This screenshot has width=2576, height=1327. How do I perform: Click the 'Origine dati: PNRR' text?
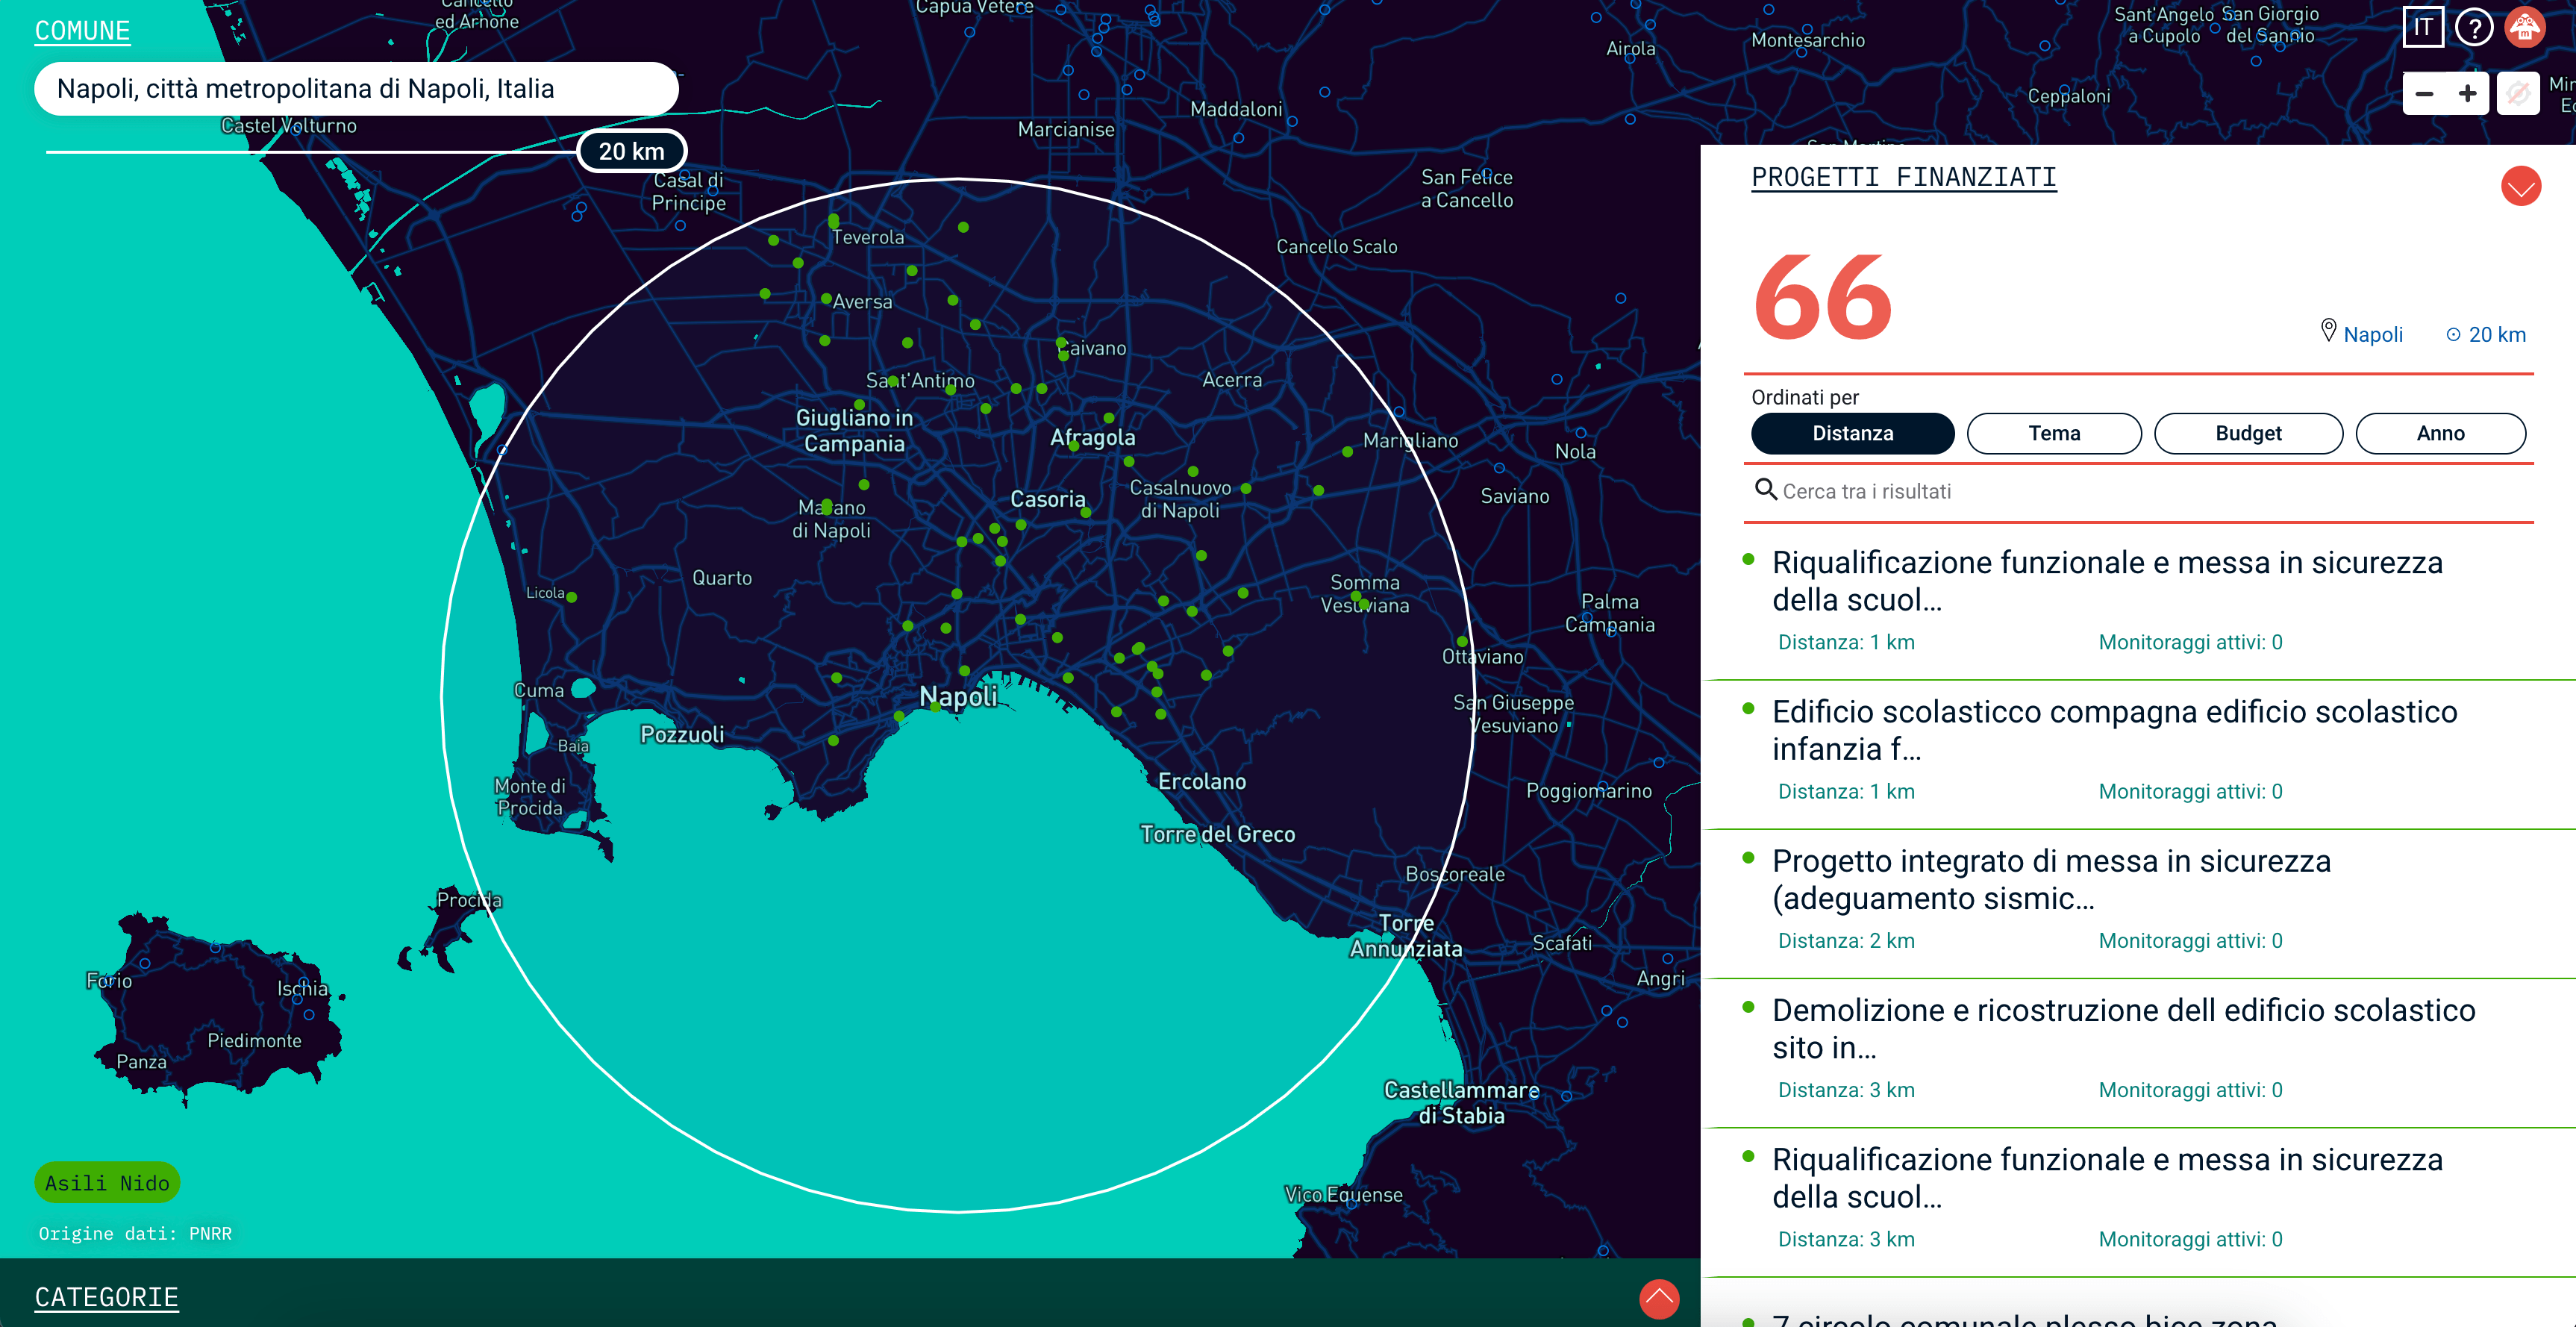(x=135, y=1233)
